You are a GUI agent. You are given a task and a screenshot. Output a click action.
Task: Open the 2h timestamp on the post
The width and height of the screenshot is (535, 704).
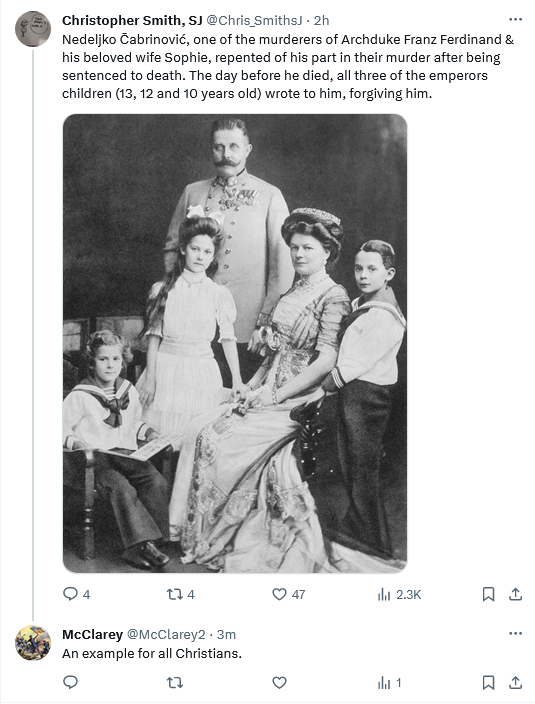321,21
